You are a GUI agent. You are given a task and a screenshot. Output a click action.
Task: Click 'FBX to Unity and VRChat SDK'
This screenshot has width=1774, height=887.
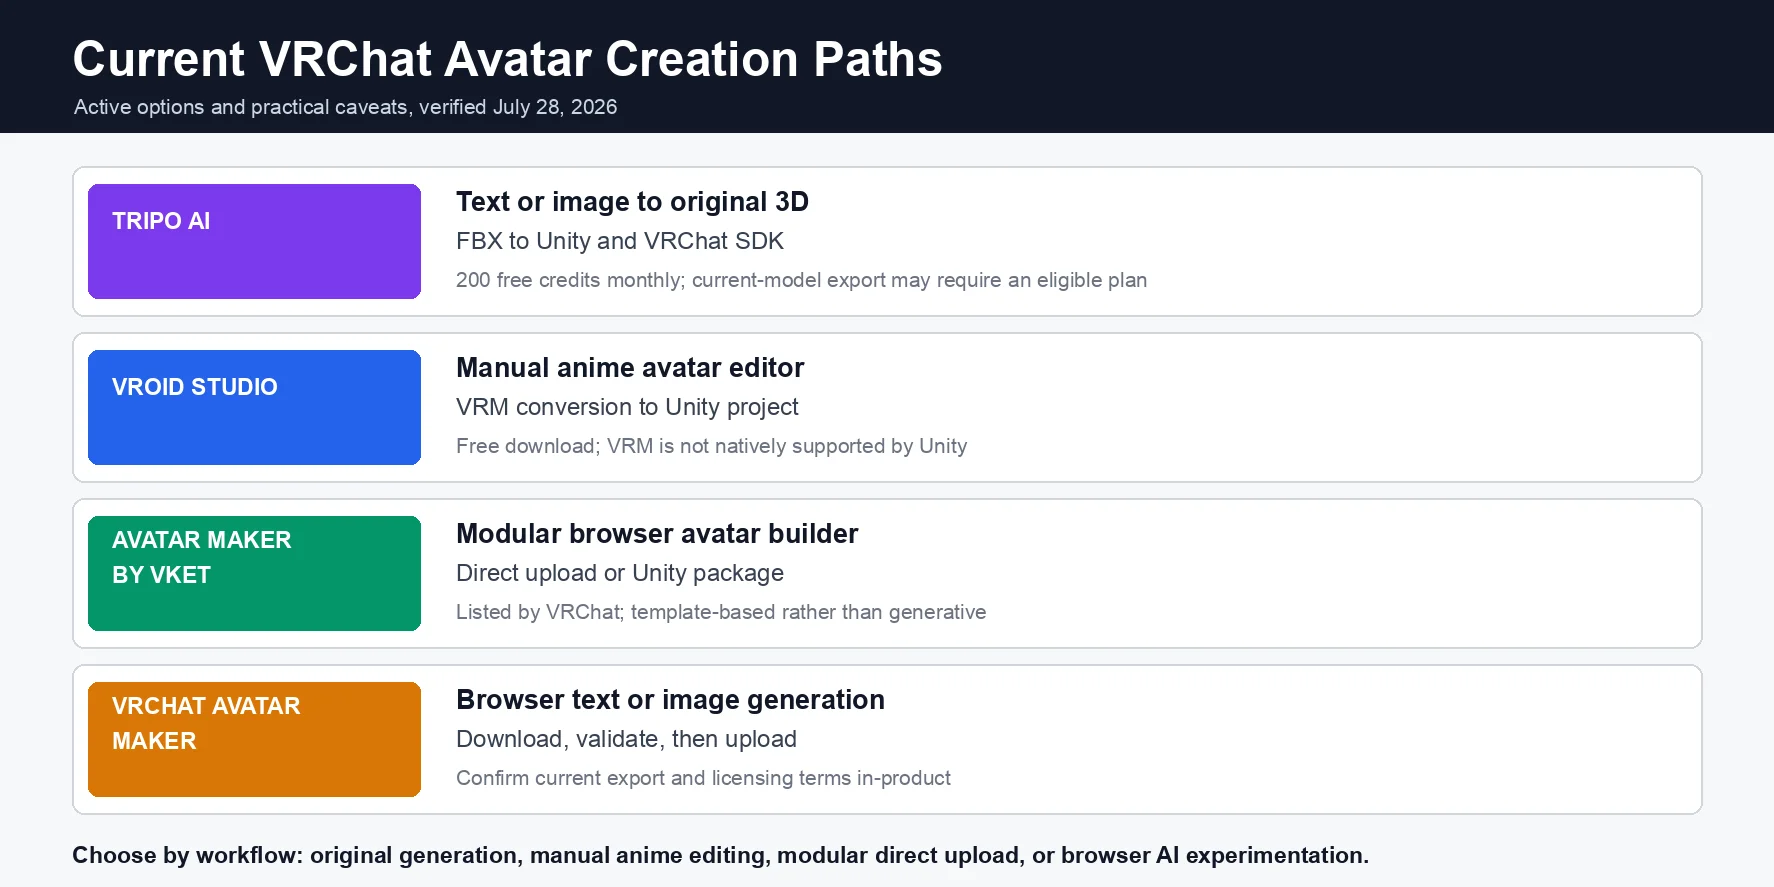coord(620,241)
